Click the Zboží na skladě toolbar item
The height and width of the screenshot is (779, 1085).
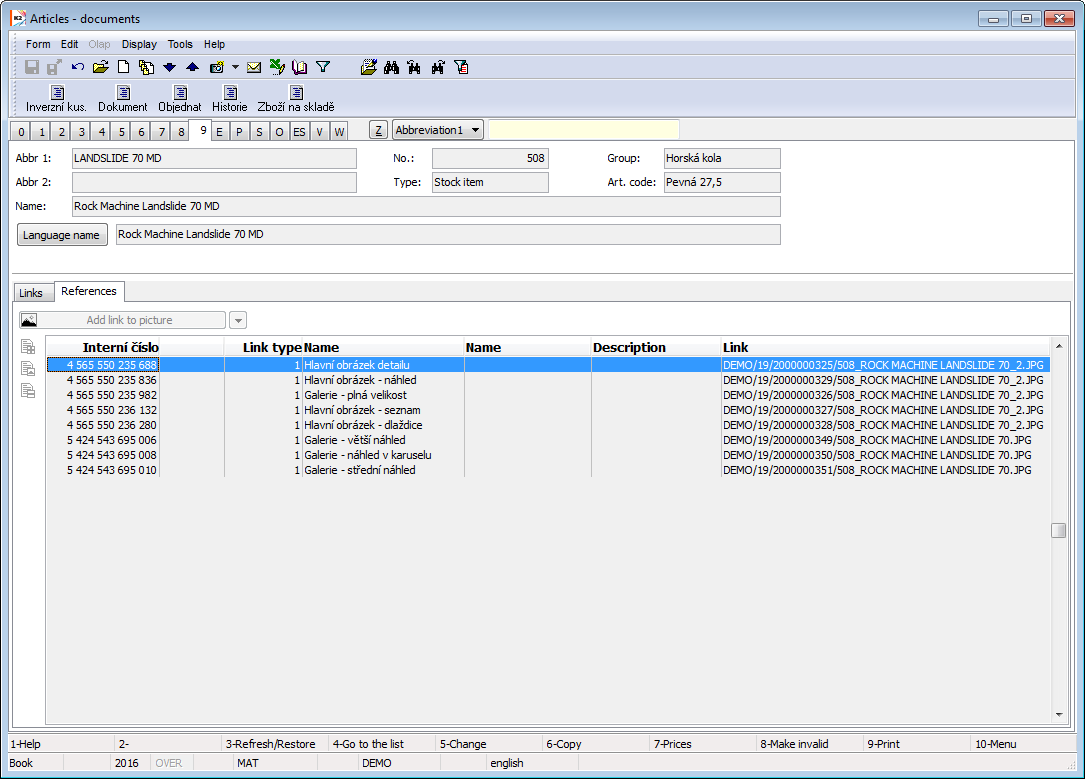coord(295,99)
